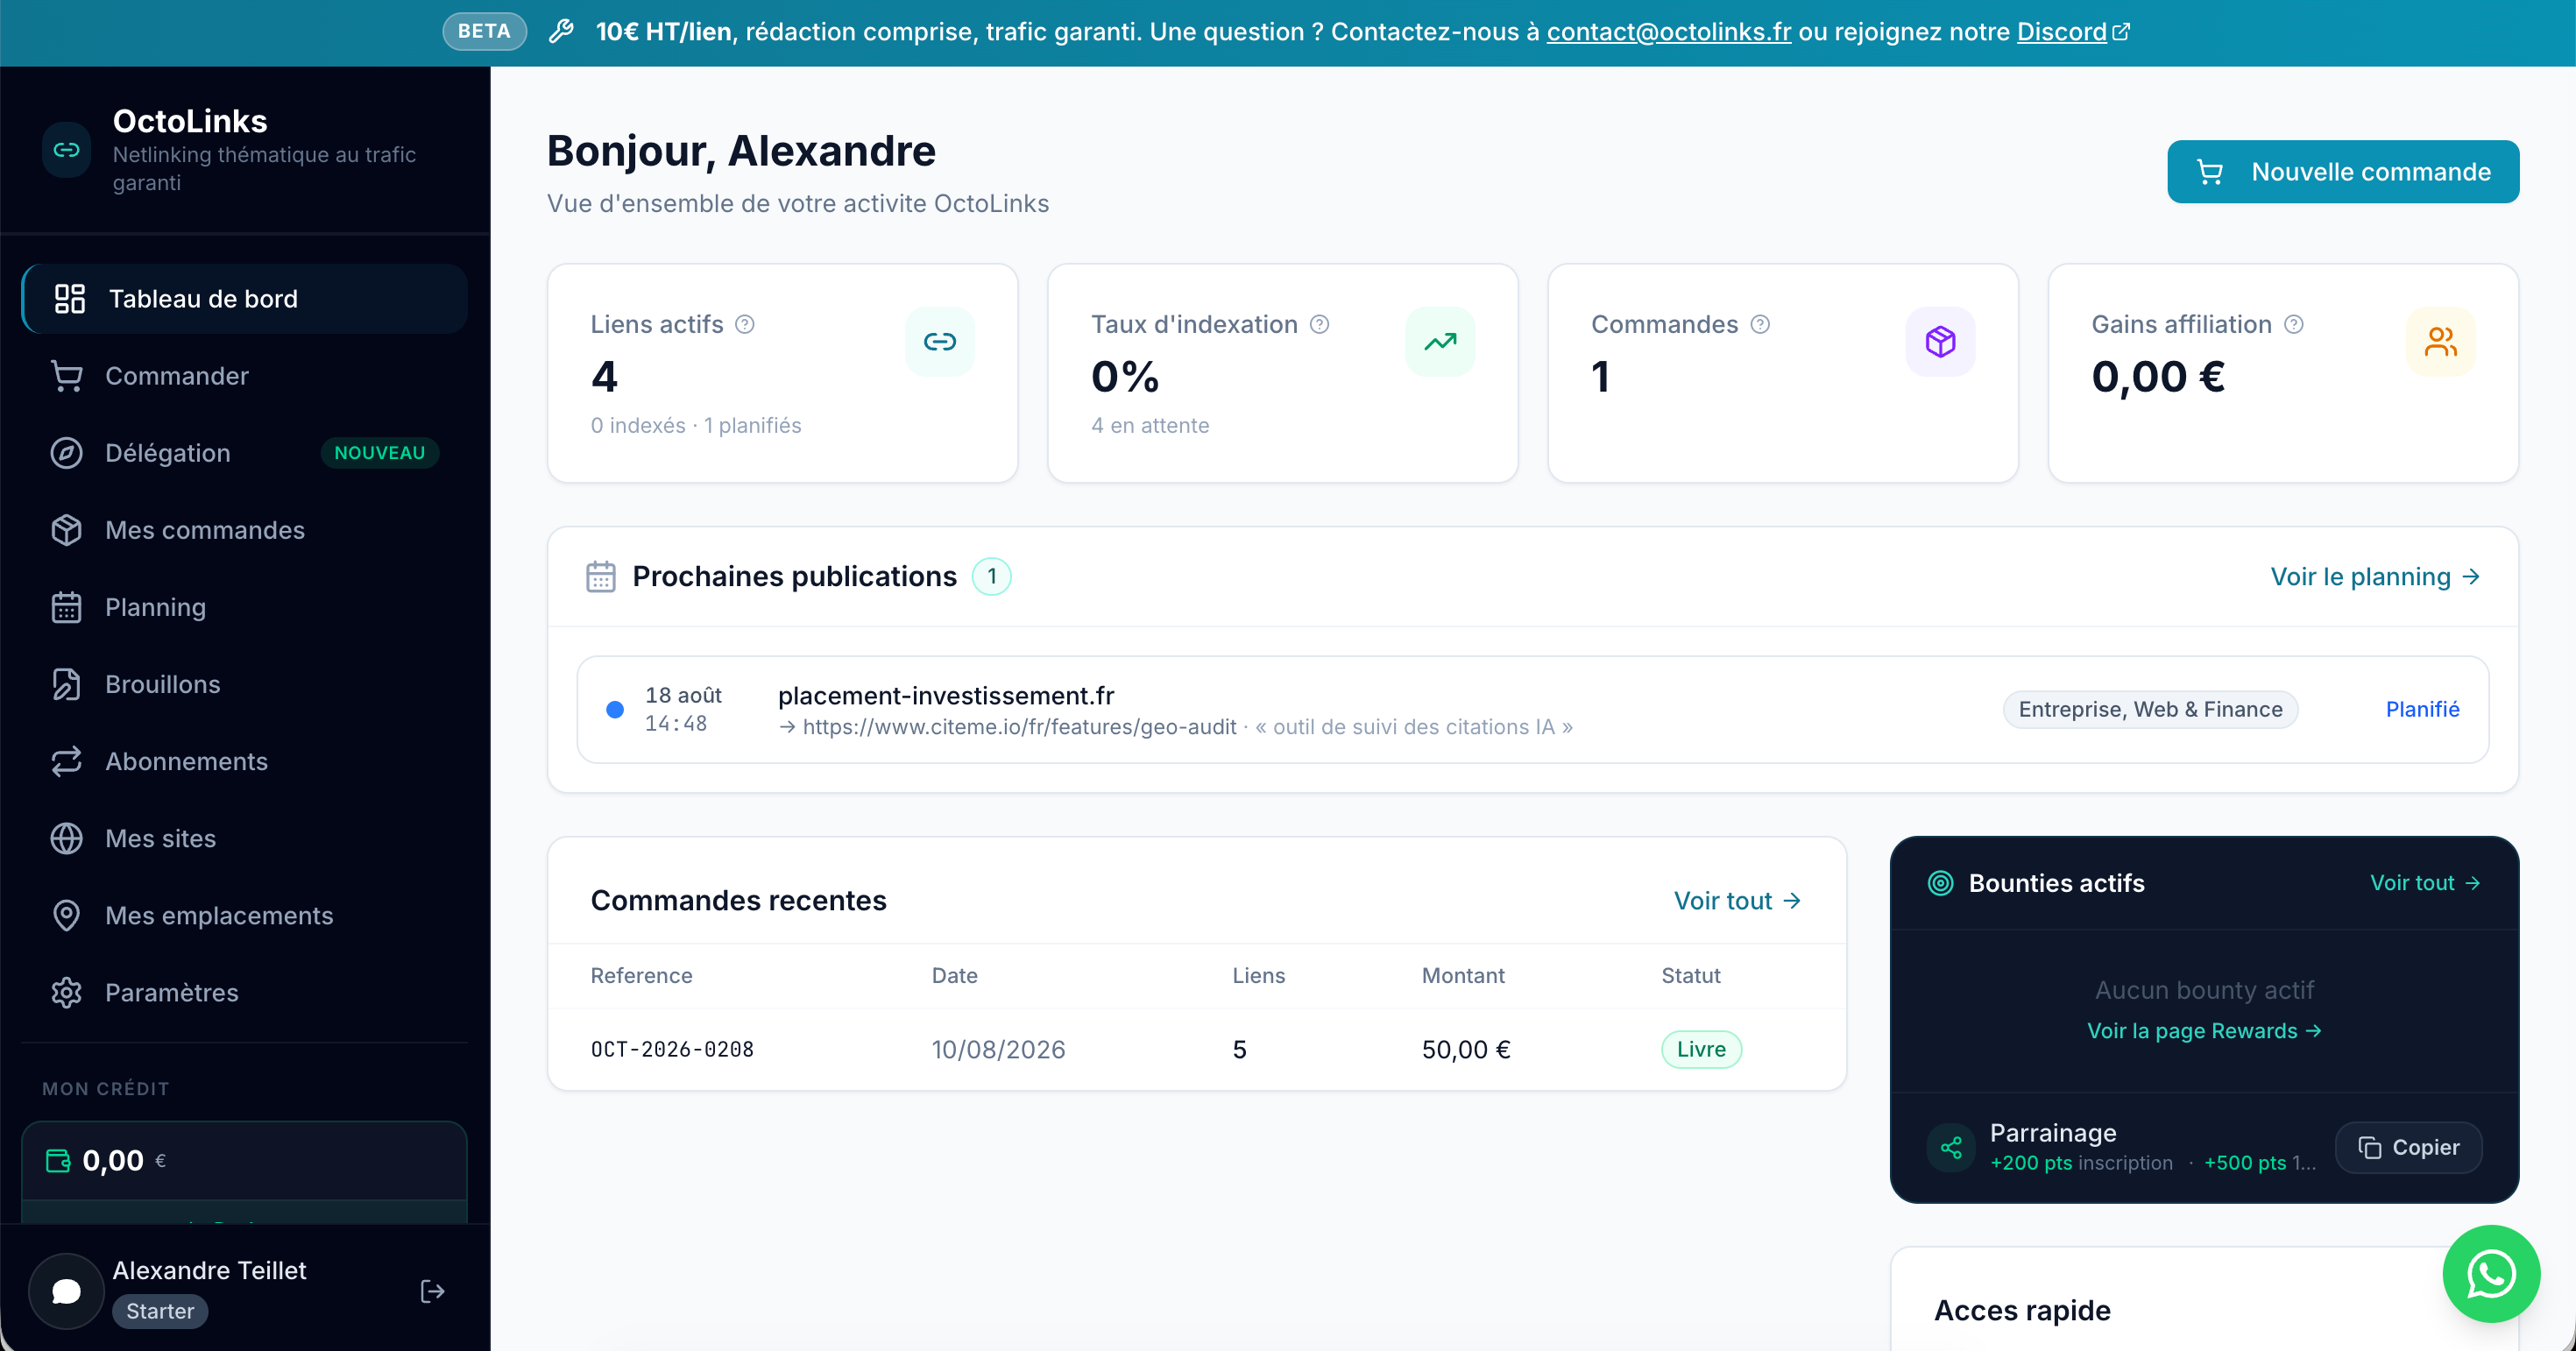Click the purple box icon in Commandes card

click(1940, 342)
